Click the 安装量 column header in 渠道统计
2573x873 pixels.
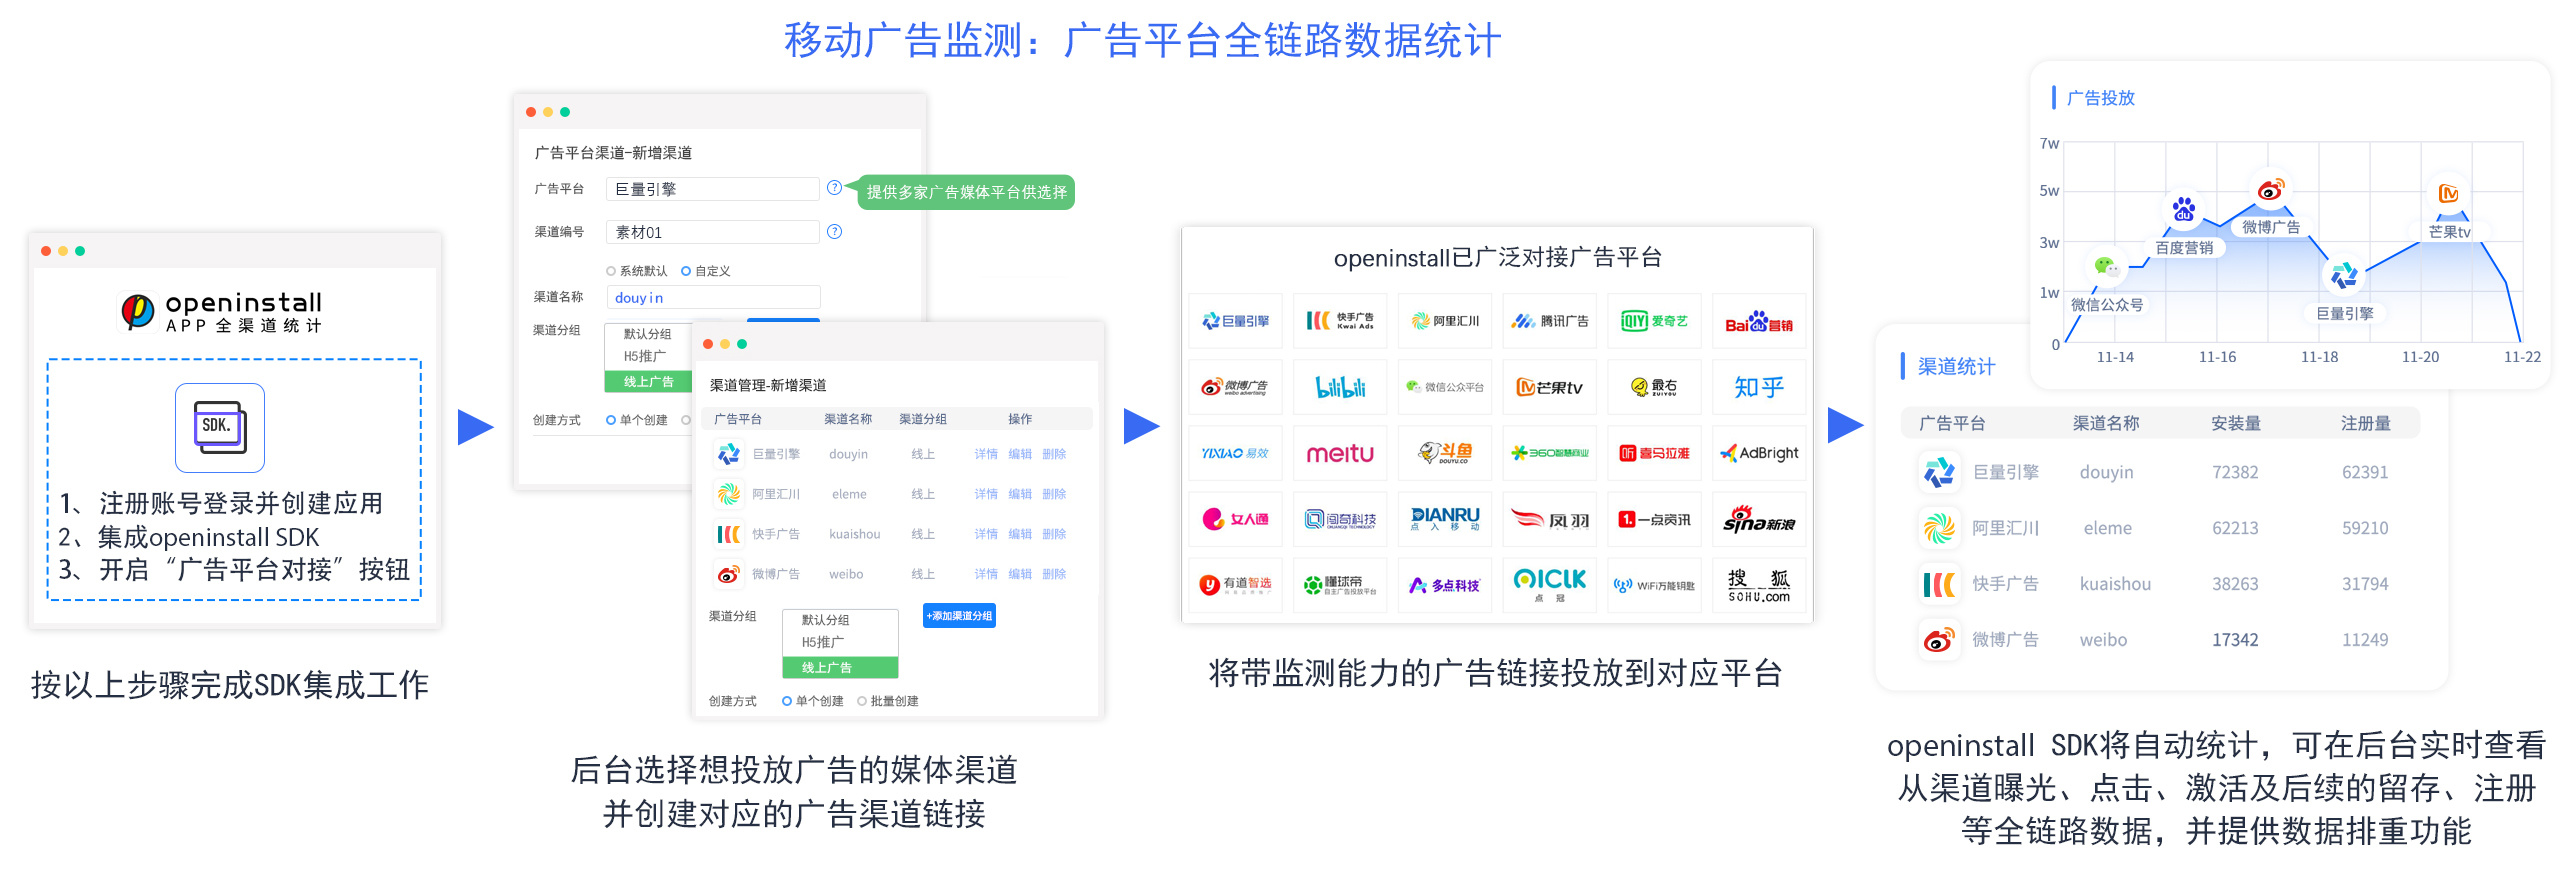(x=2236, y=423)
